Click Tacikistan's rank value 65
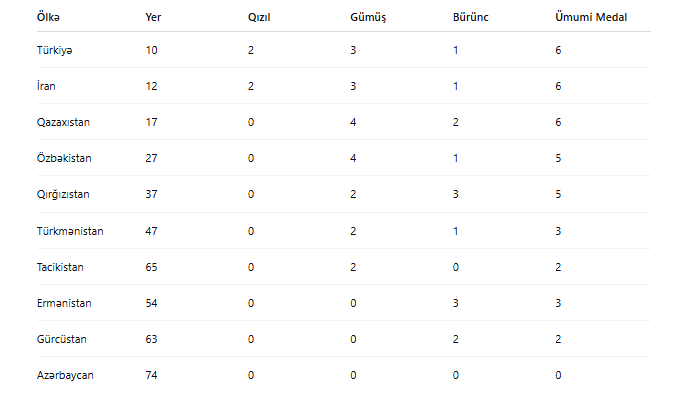This screenshot has height=405, width=687. click(152, 267)
